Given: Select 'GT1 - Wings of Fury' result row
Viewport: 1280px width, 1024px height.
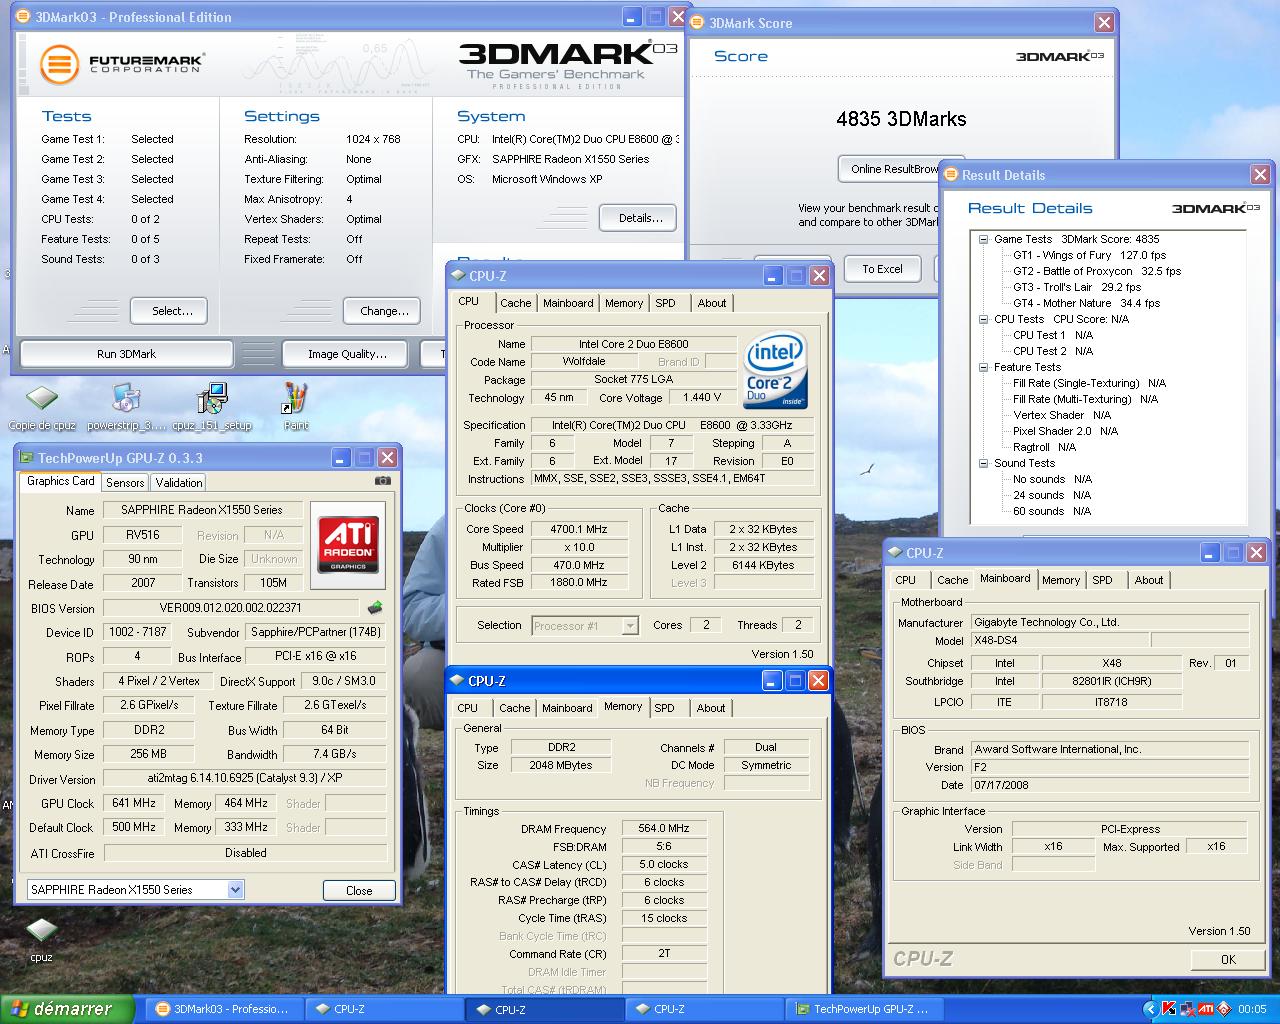Looking at the screenshot, I should pos(1089,255).
